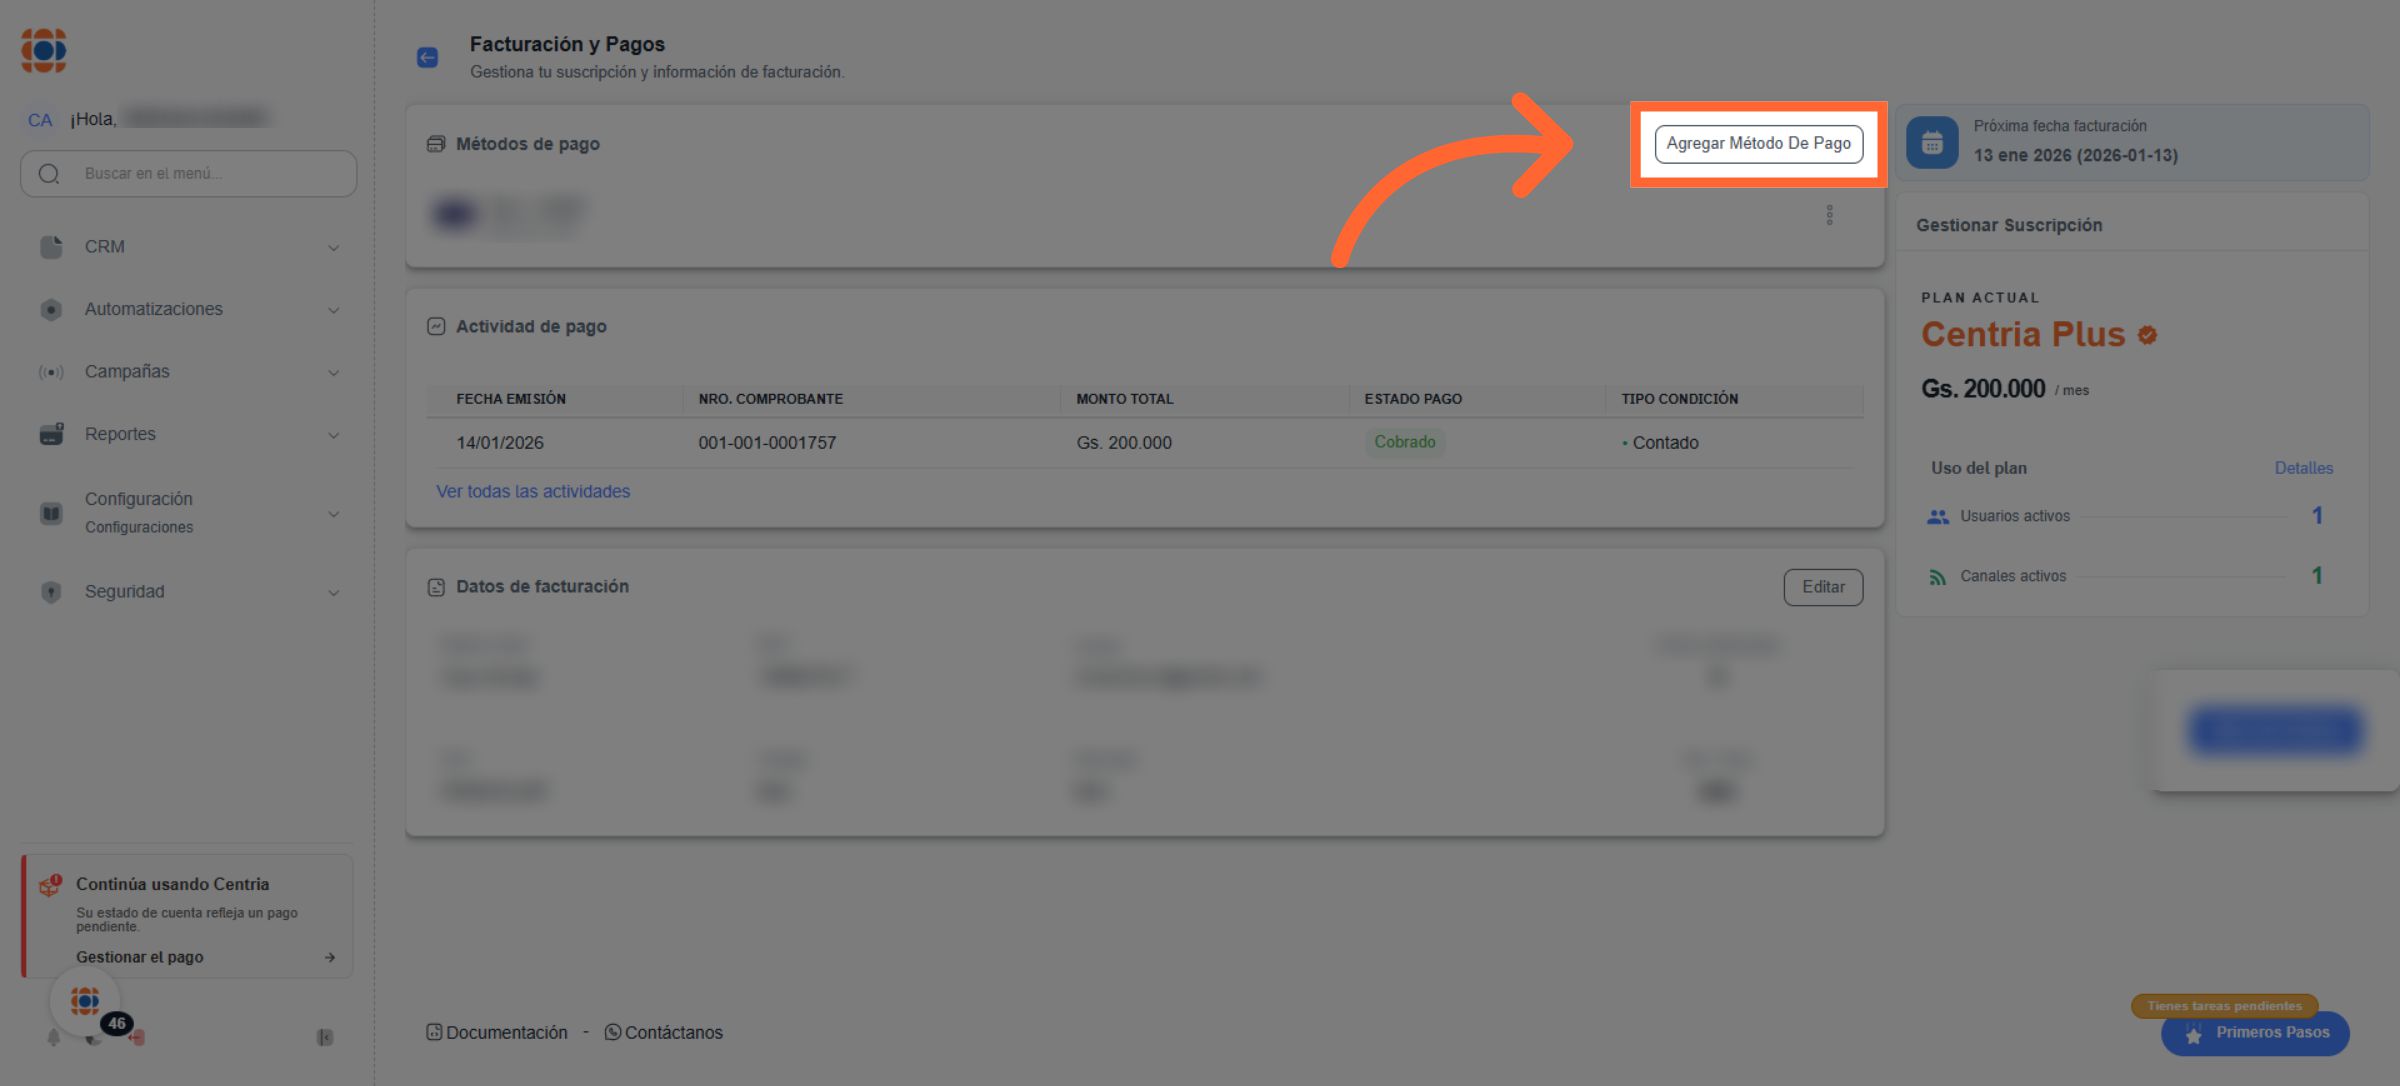Click the red logout icon
2400x1086 pixels.
[x=137, y=1038]
